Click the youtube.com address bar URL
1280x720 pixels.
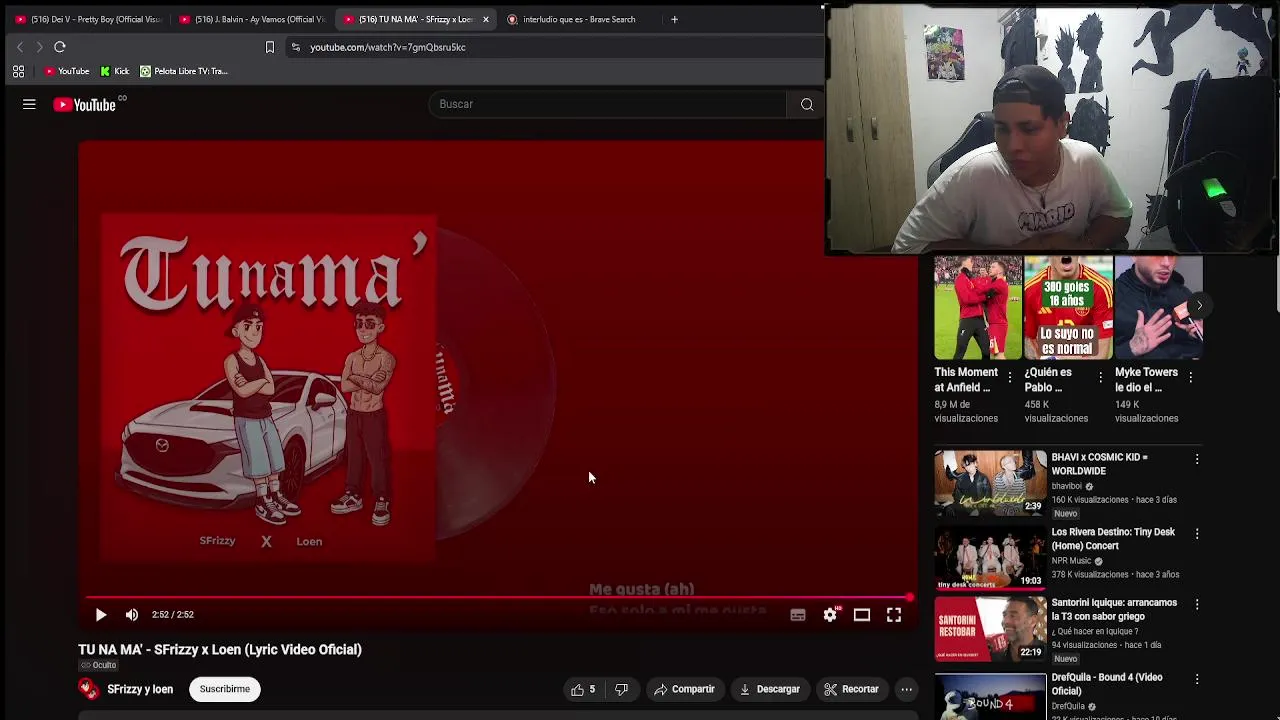(387, 47)
